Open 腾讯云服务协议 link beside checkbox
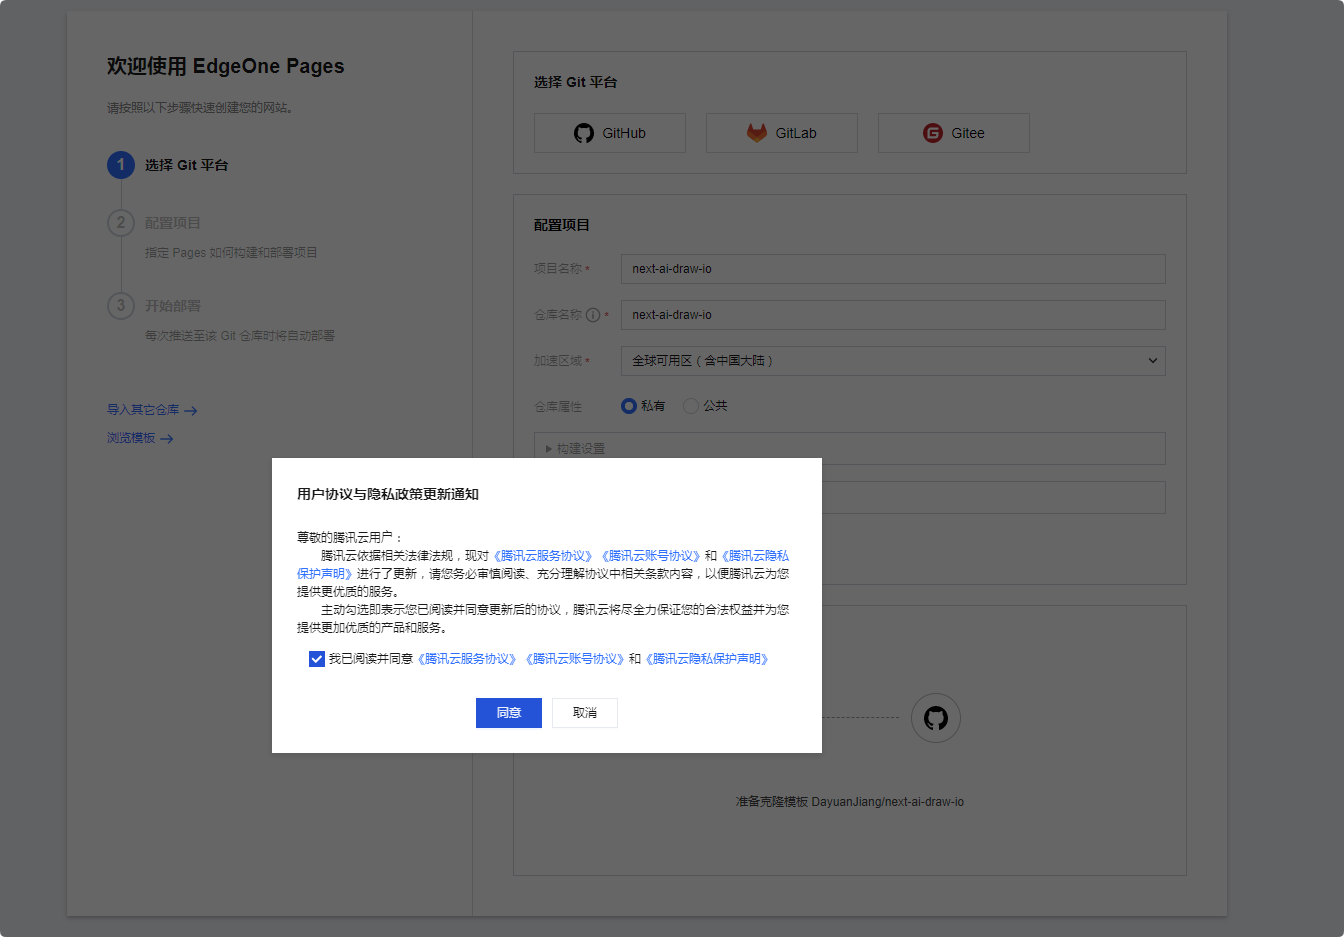Viewport: 1344px width, 937px height. click(x=467, y=659)
